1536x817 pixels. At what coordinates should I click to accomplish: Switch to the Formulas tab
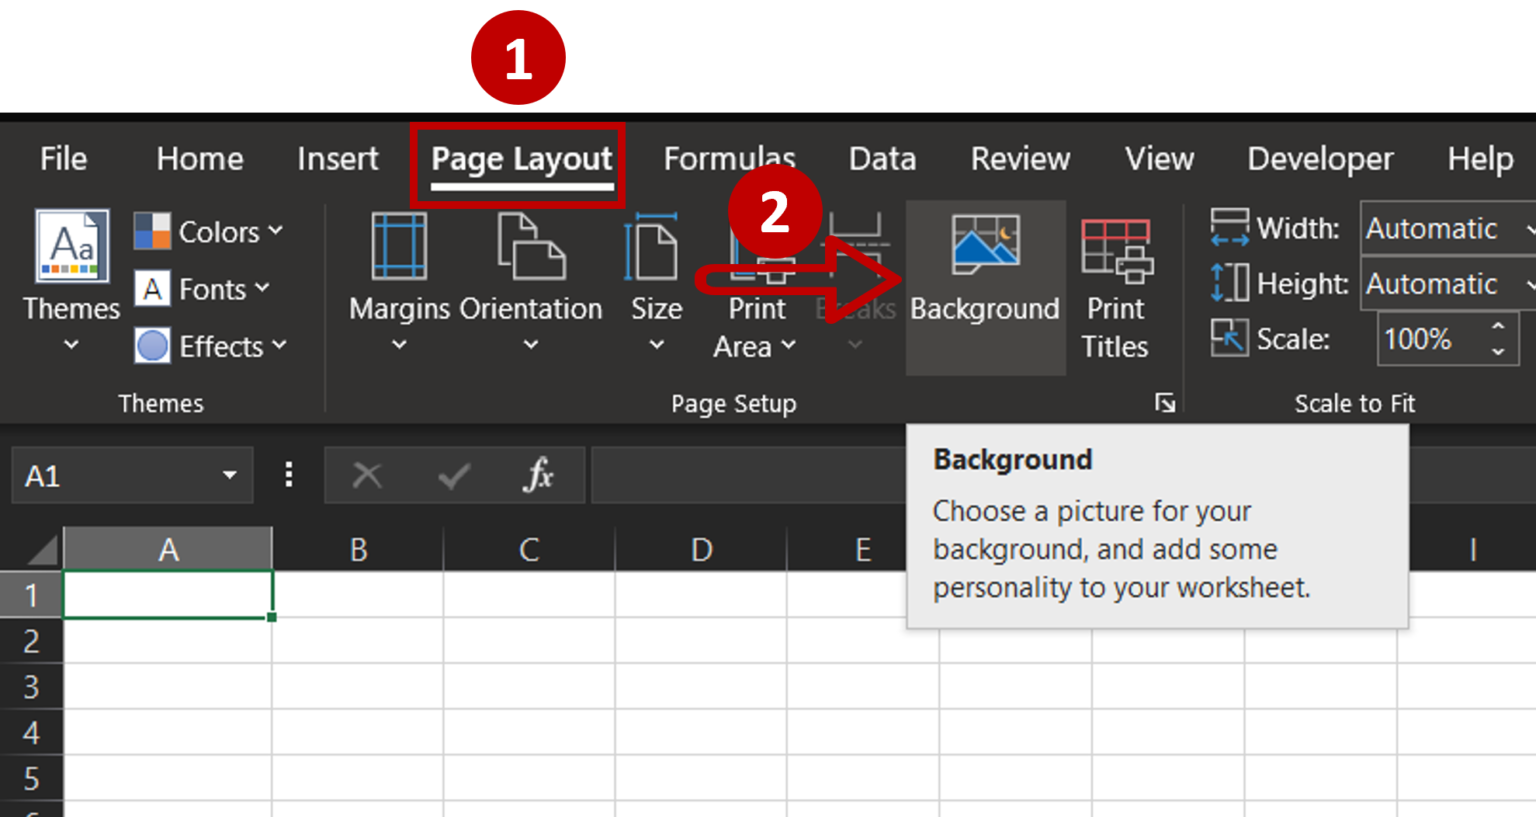[x=729, y=158]
